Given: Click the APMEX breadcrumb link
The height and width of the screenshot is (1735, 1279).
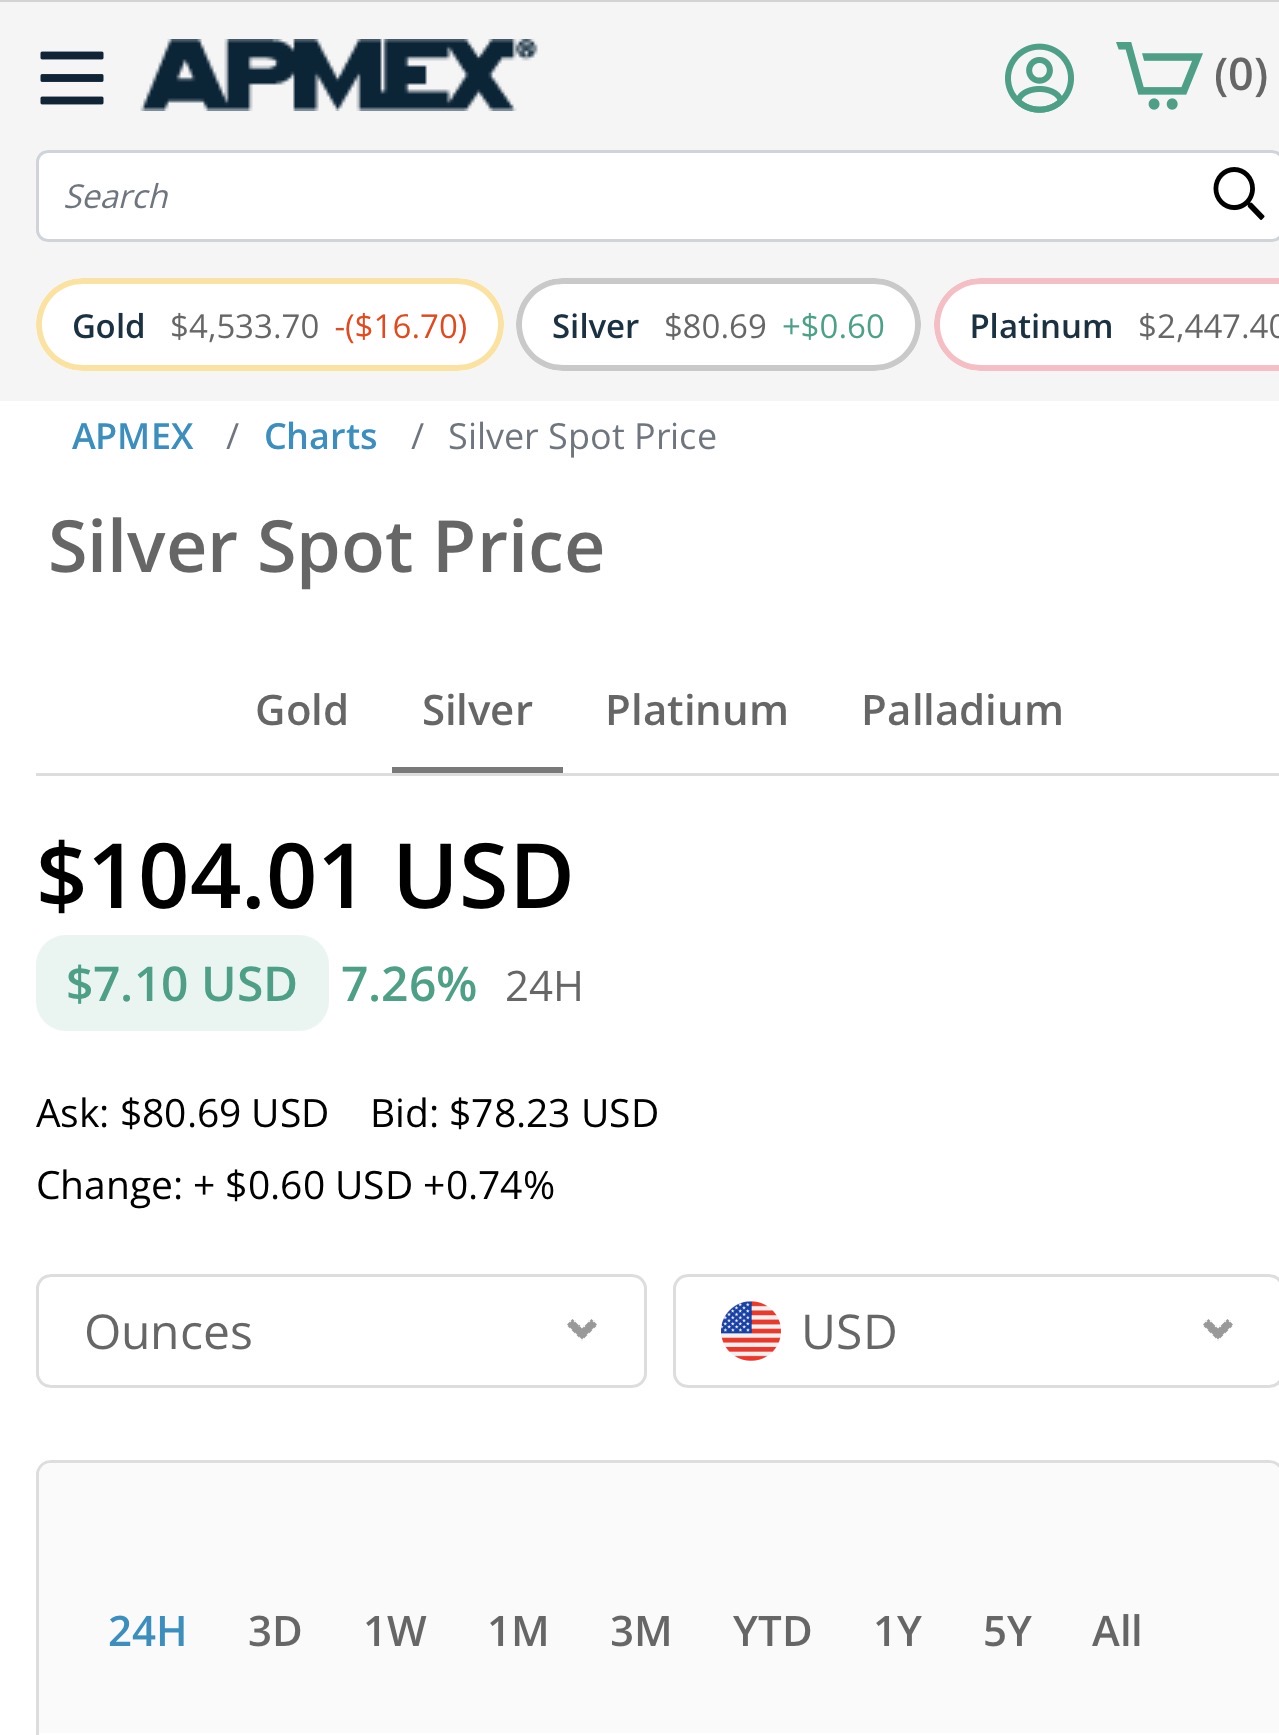Looking at the screenshot, I should 133,437.
